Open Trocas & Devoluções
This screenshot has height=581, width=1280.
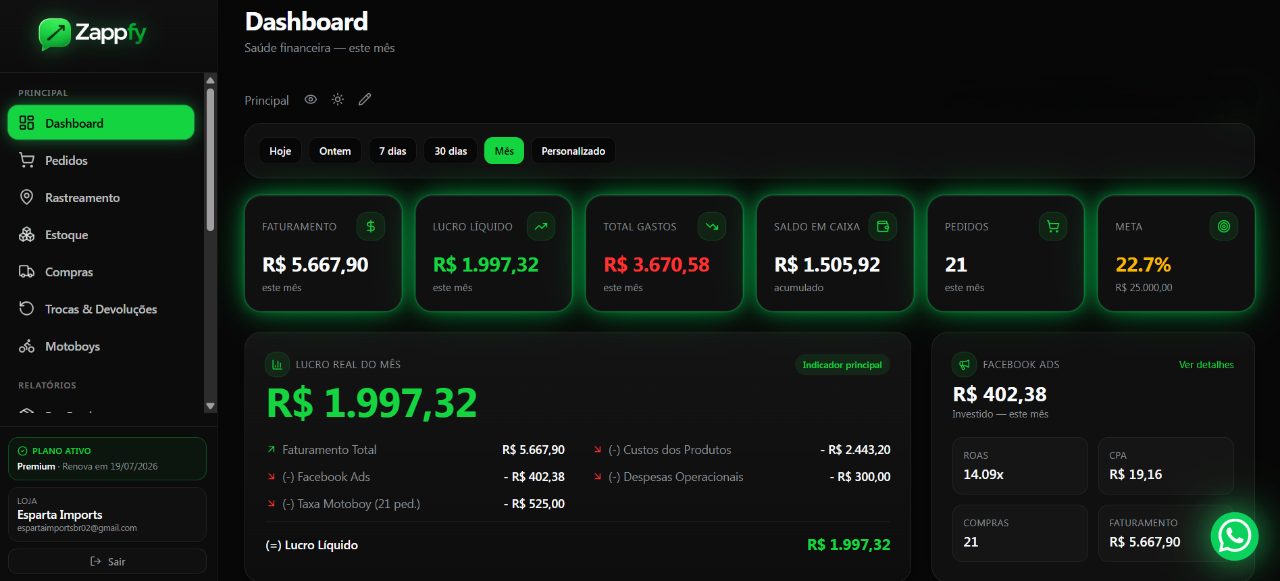101,309
